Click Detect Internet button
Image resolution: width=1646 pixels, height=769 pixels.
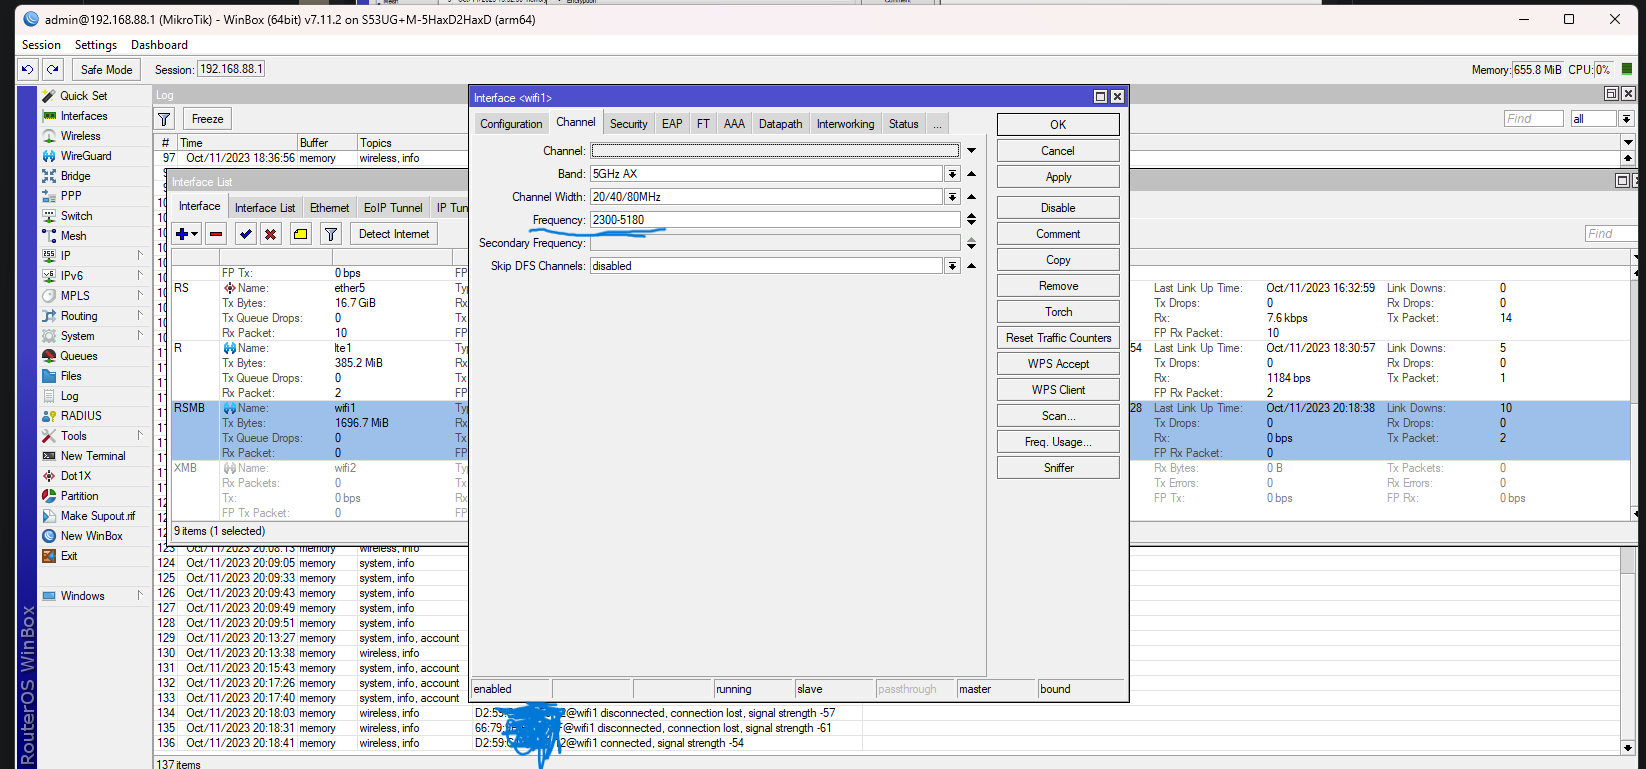394,234
